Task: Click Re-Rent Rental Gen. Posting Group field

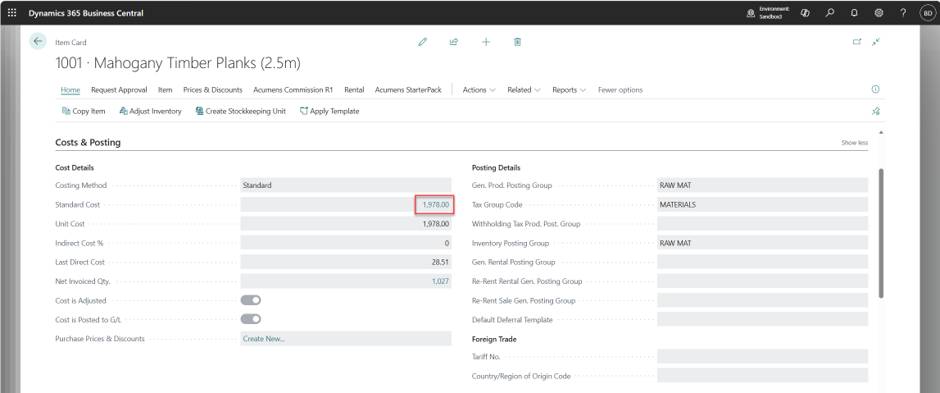Action: [763, 281]
